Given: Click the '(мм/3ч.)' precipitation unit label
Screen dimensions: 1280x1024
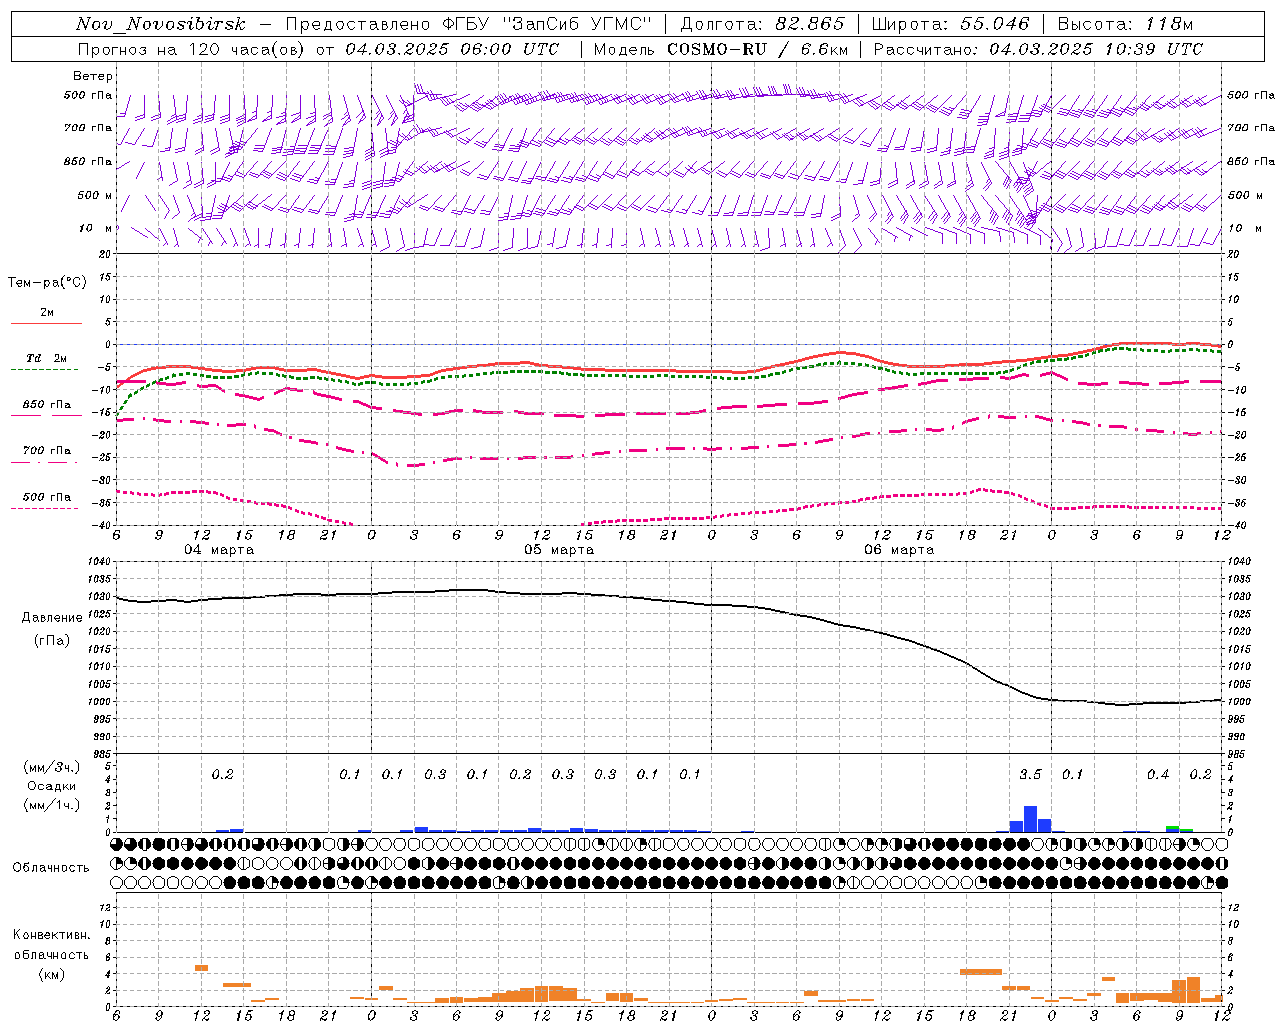Looking at the screenshot, I should coord(52,767).
